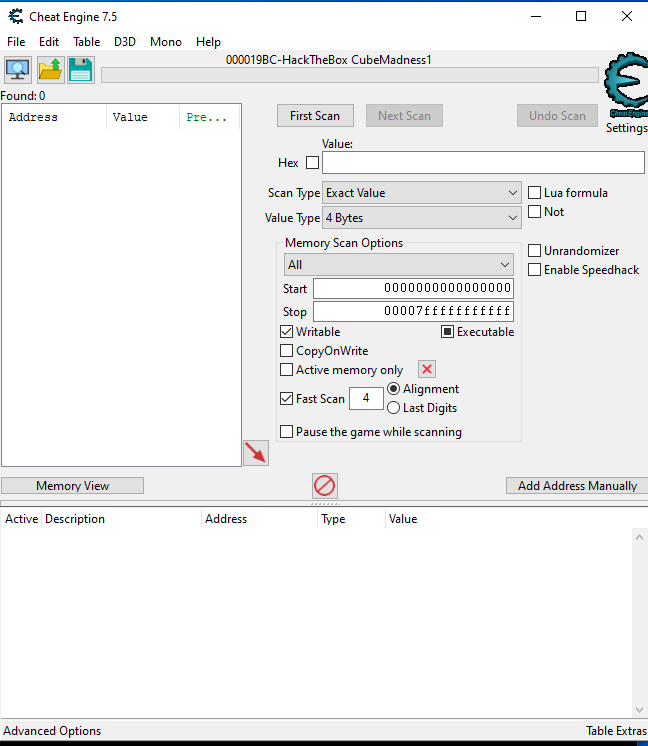Maximize the Cheat Engine window
This screenshot has width=648, height=746.
581,16
